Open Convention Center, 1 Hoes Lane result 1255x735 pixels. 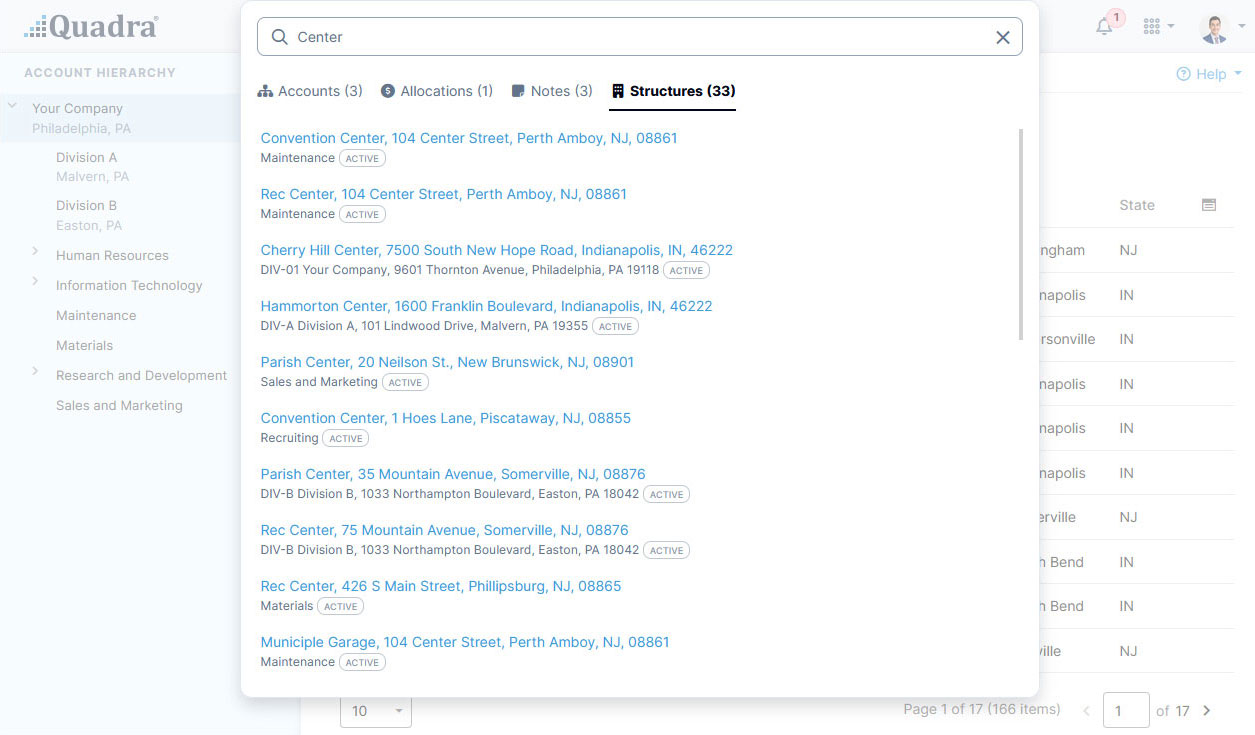click(x=446, y=418)
